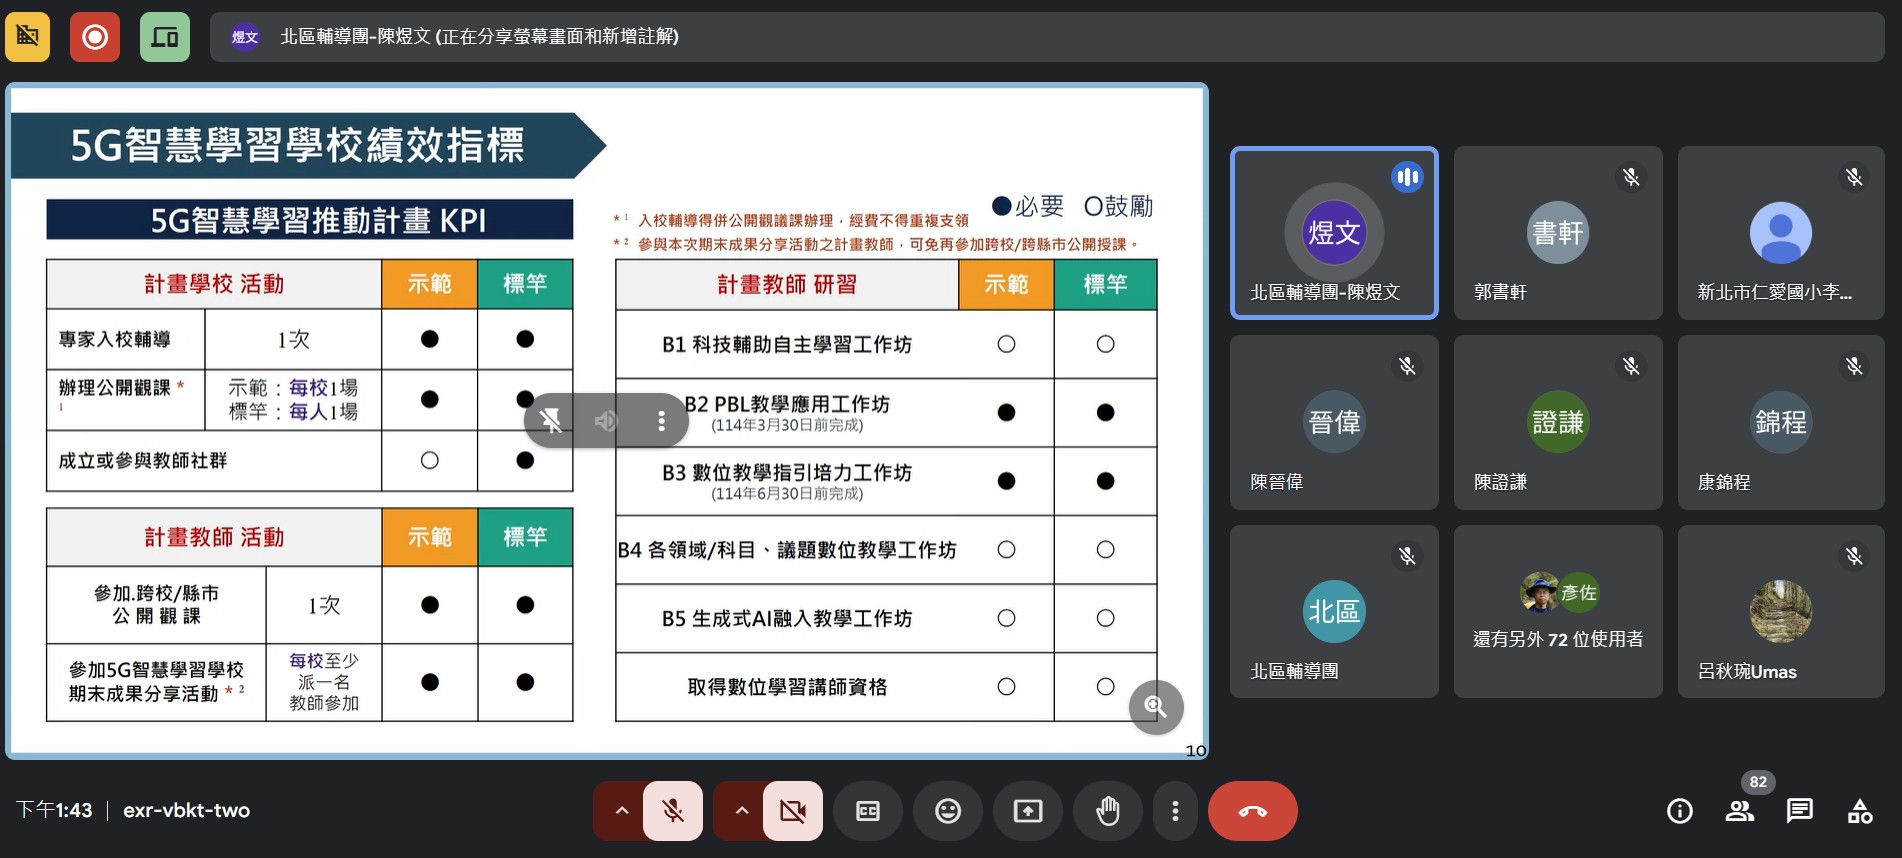Click the red recording indicator icon
This screenshot has width=1902, height=858.
95,37
